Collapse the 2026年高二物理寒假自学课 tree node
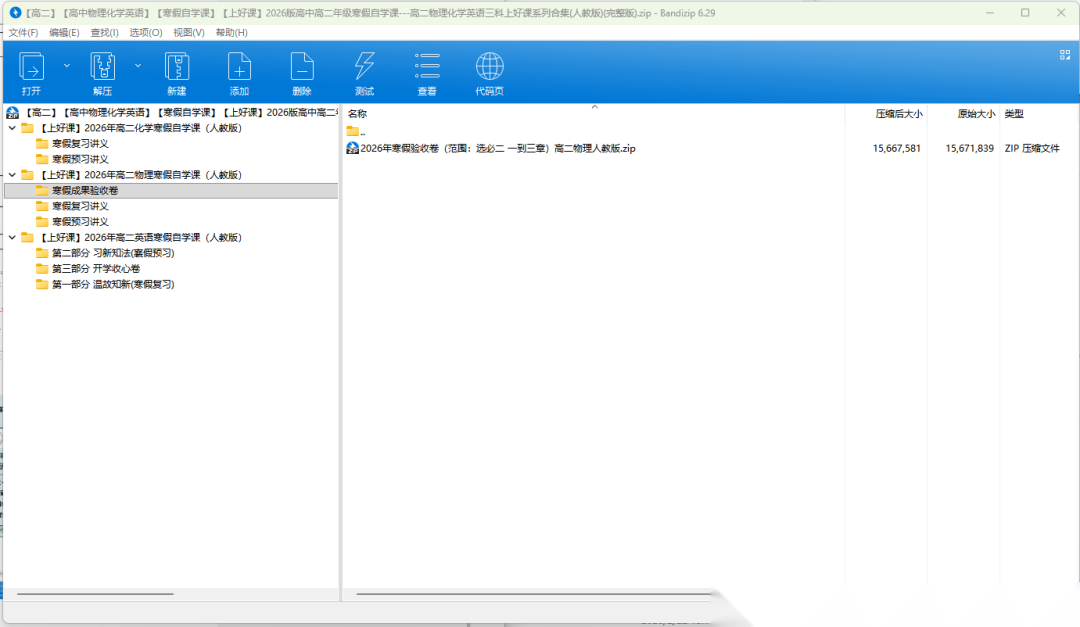This screenshot has width=1080, height=627. (12, 175)
